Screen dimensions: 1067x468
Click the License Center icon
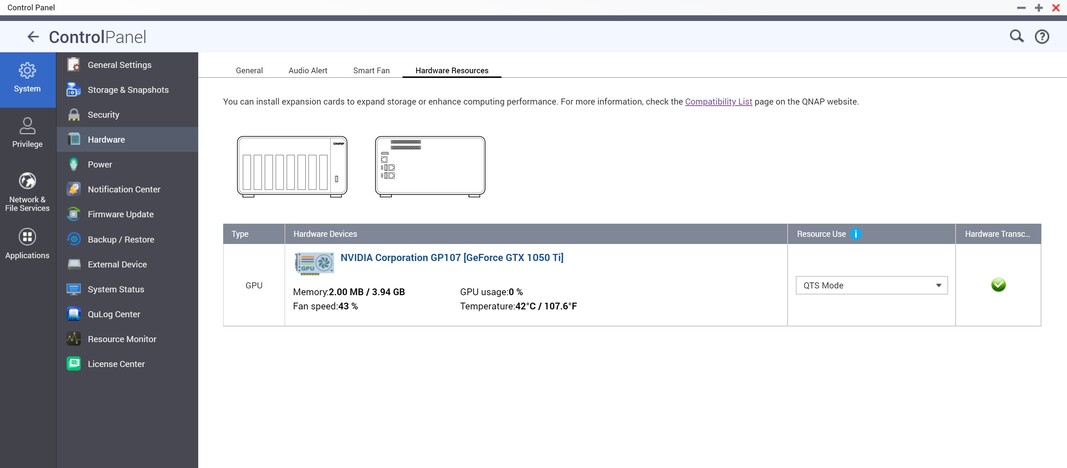(x=74, y=364)
